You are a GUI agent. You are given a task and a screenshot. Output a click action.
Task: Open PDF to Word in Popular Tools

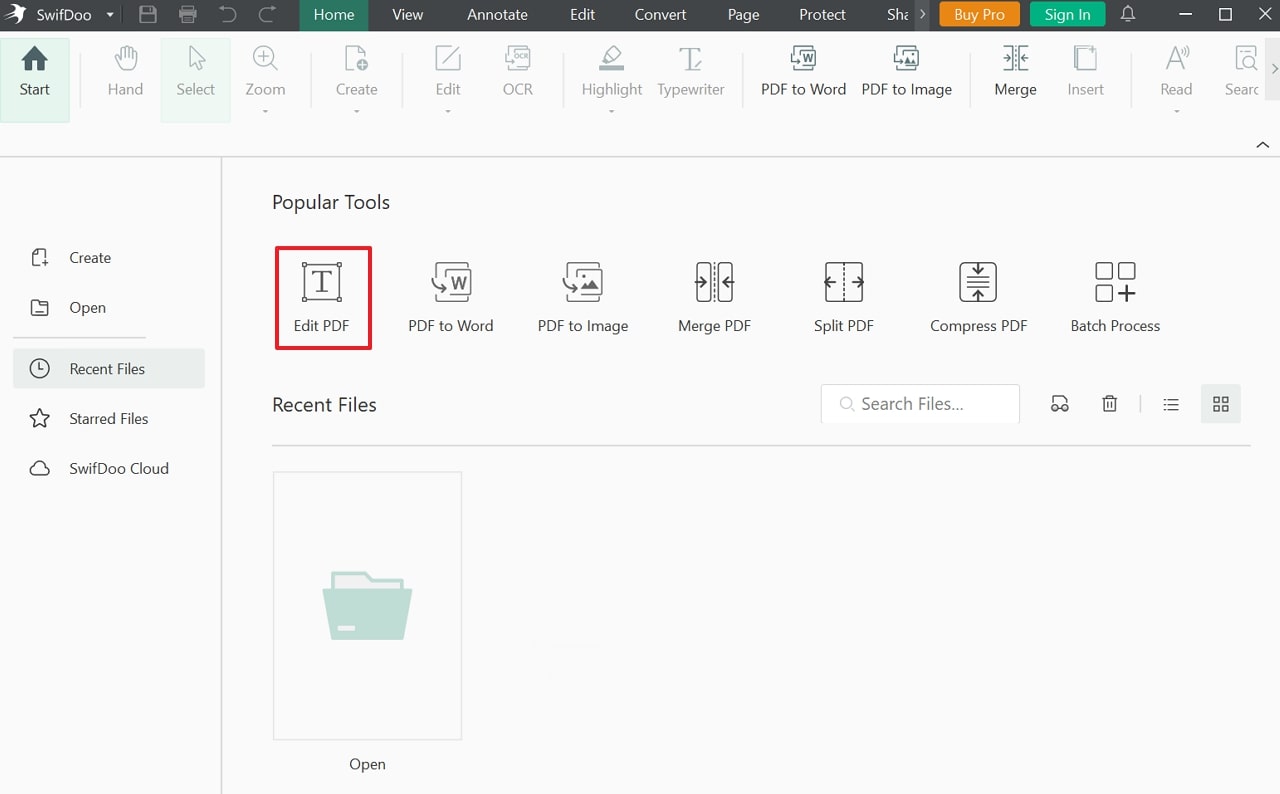pyautogui.click(x=451, y=298)
